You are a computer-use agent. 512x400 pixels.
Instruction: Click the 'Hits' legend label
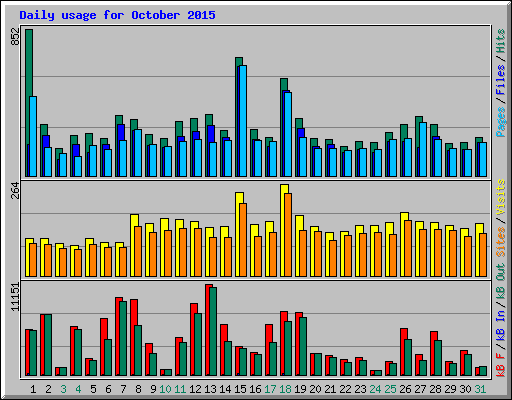point(501,41)
